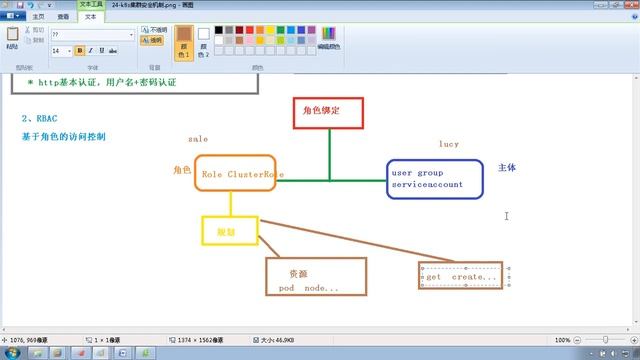
Task: Open the Windows Start orb
Action: (x=12, y=353)
